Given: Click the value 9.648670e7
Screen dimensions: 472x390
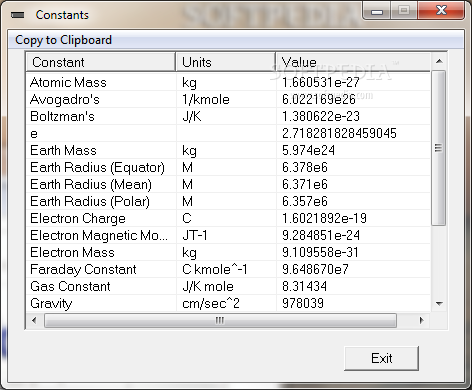Looking at the screenshot, I should pyautogui.click(x=315, y=269).
